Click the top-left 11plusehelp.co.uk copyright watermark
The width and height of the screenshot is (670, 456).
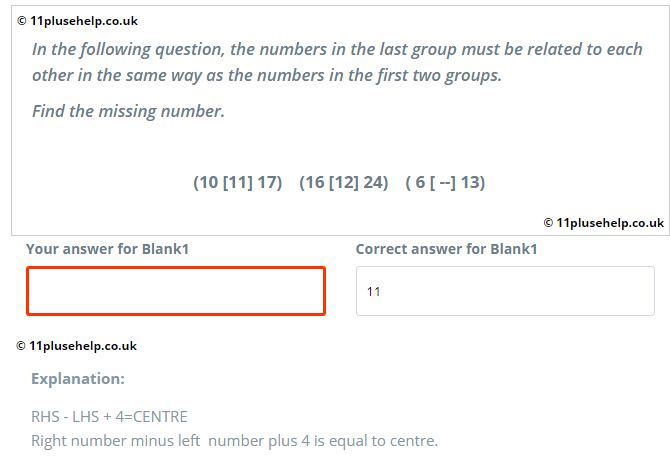77,21
